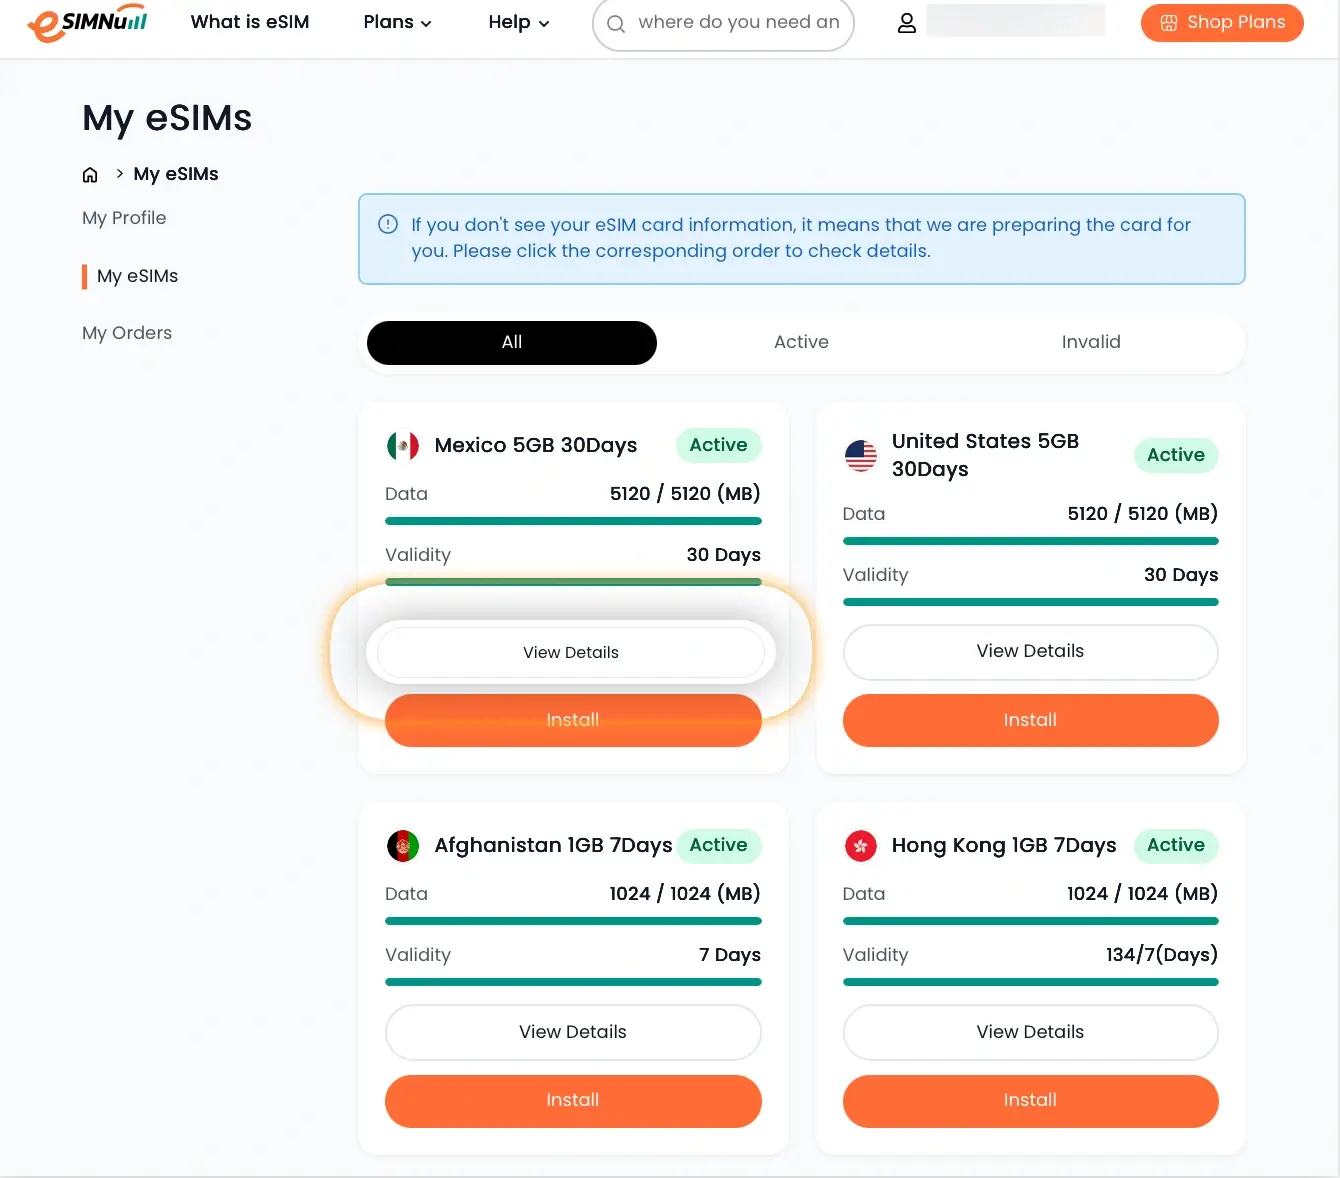Image resolution: width=1340 pixels, height=1178 pixels.
Task: Click the user account icon
Action: coord(906,23)
